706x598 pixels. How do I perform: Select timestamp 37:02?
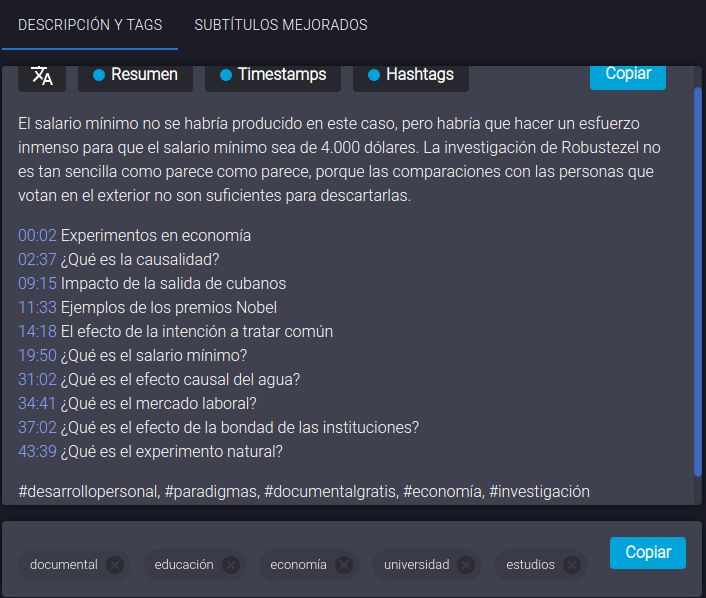tap(37, 427)
